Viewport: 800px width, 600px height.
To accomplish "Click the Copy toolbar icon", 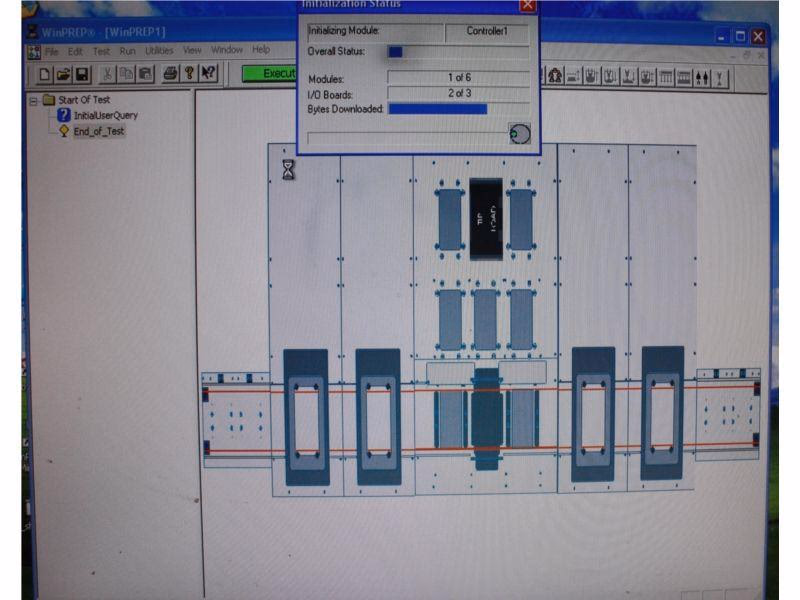I will pyautogui.click(x=126, y=74).
